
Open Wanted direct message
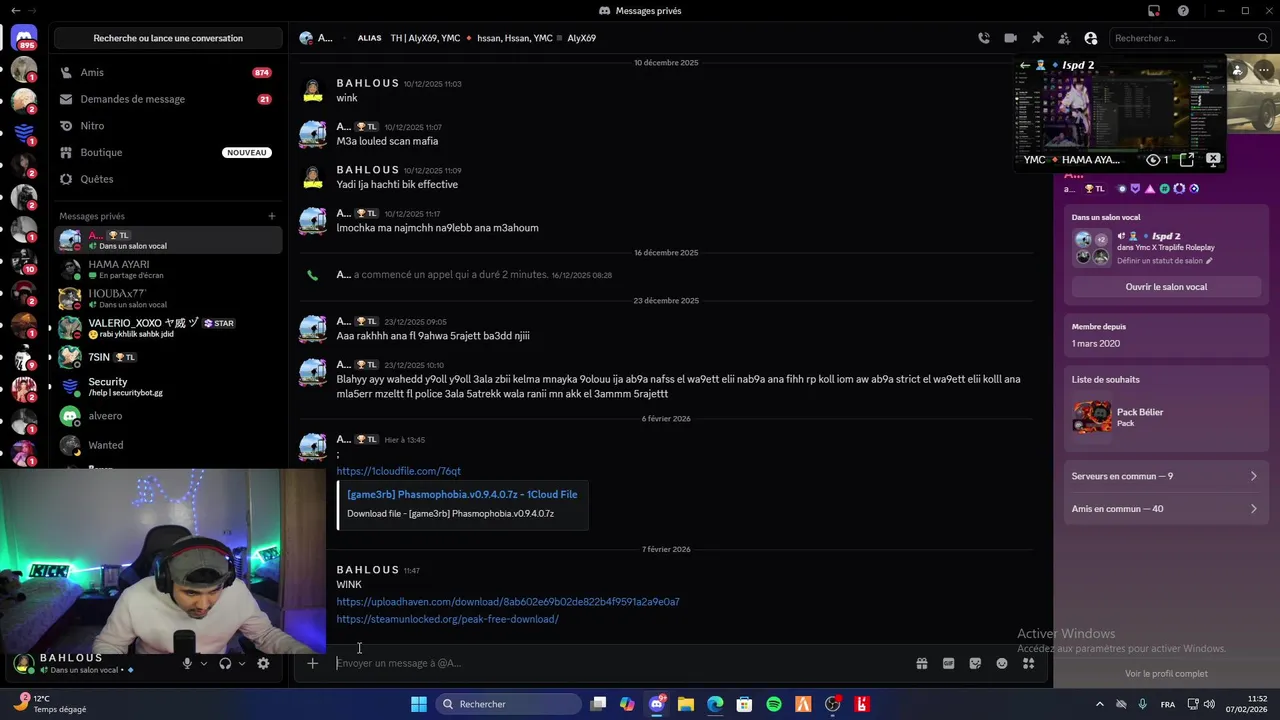click(x=168, y=445)
